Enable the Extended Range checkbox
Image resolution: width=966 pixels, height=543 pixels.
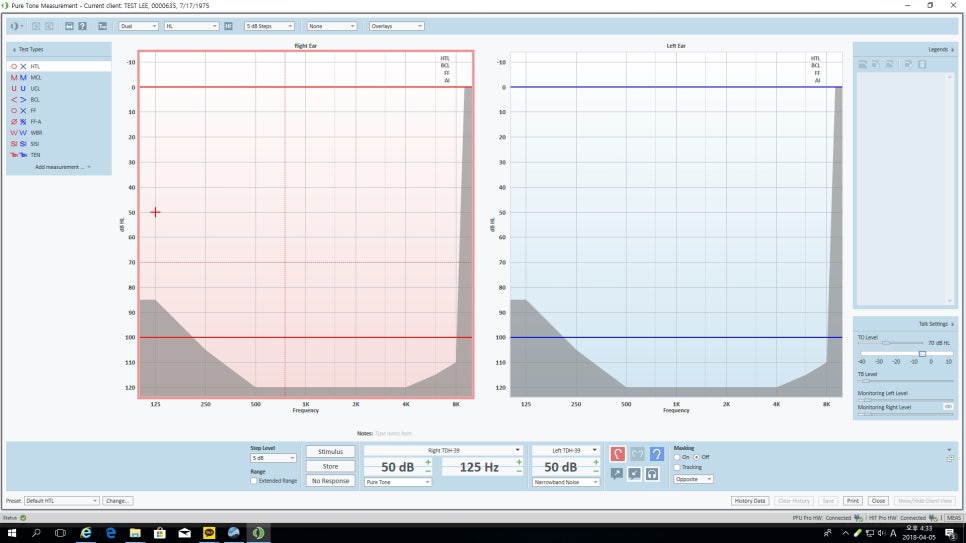[254, 481]
